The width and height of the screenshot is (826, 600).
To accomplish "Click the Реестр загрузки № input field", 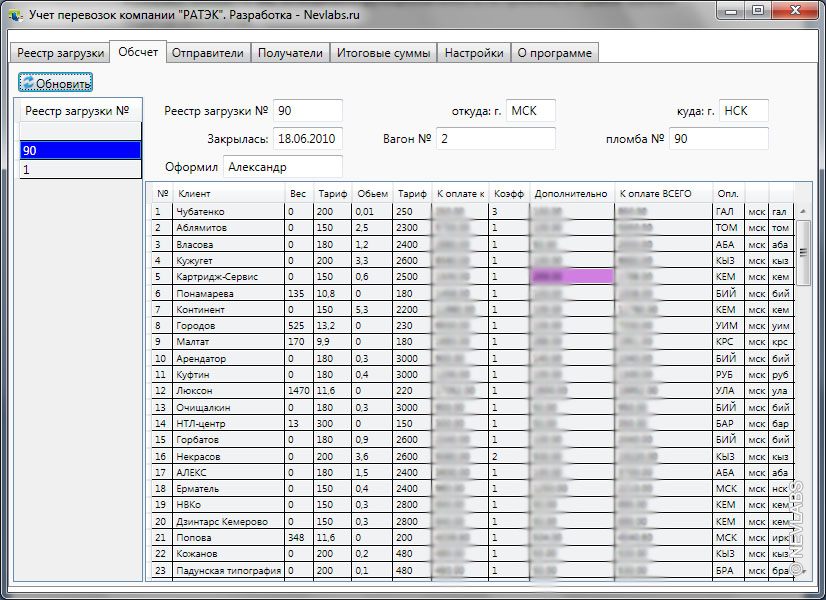I will [308, 111].
